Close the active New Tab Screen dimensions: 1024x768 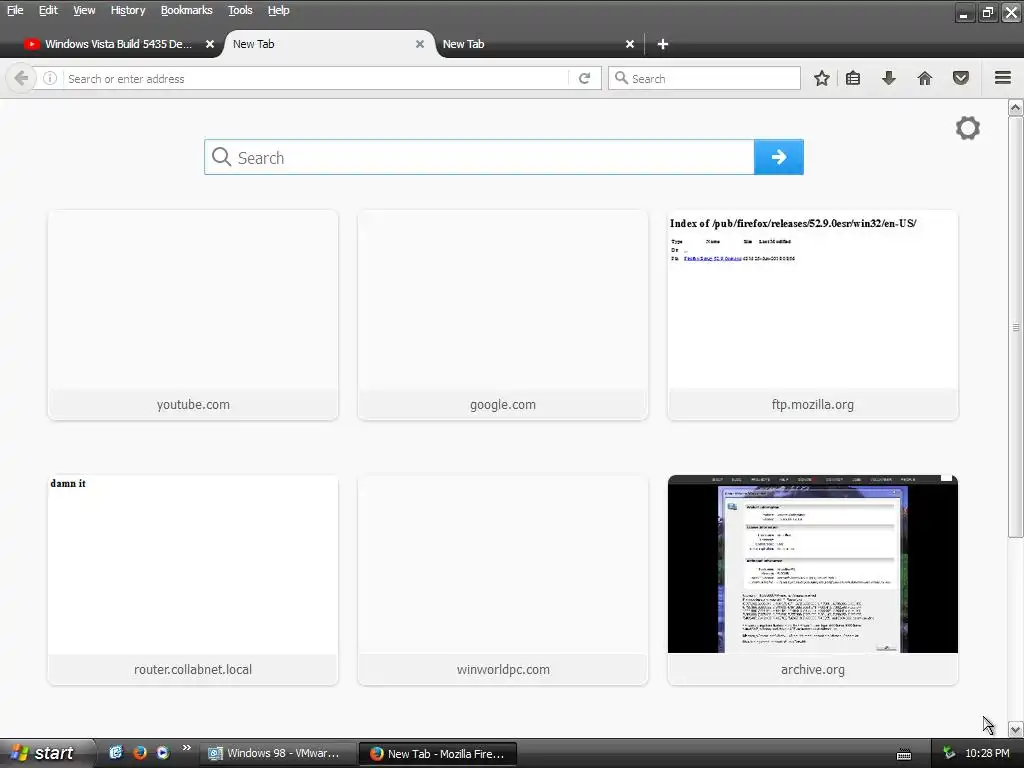pyautogui.click(x=420, y=44)
